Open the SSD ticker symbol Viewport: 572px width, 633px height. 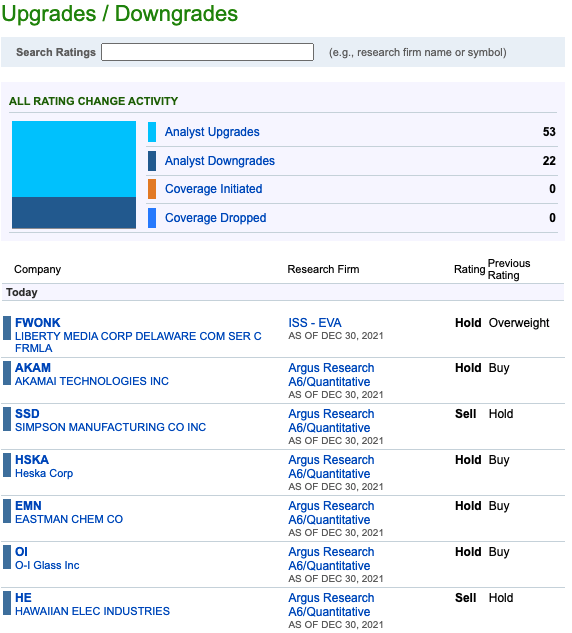[x=27, y=414]
